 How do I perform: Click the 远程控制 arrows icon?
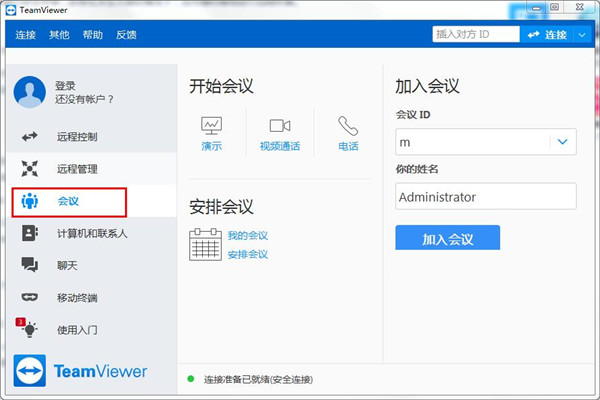click(x=29, y=136)
